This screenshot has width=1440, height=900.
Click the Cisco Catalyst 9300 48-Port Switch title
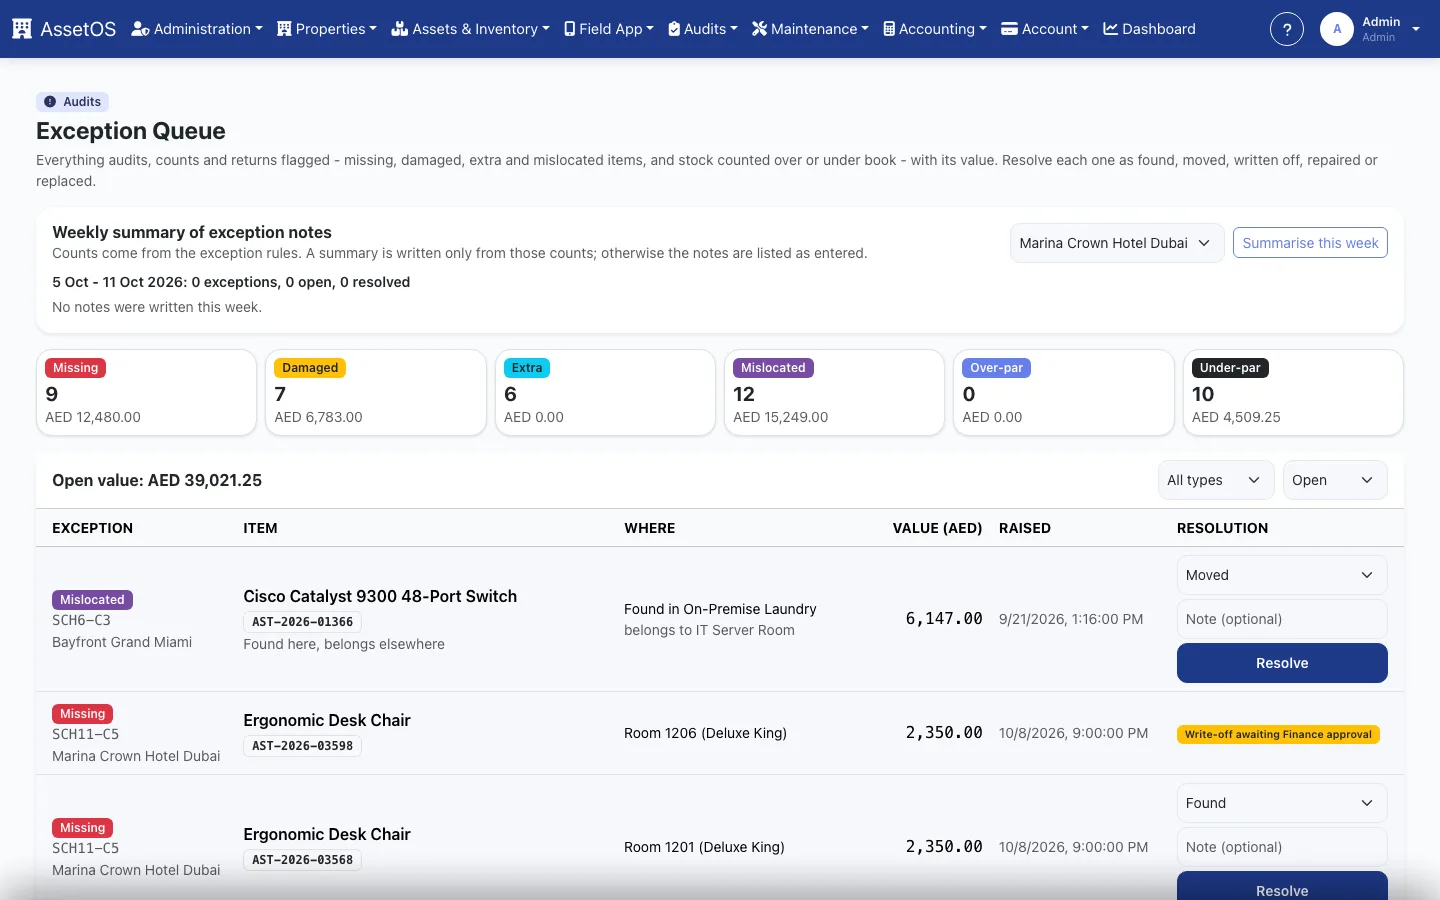point(380,596)
